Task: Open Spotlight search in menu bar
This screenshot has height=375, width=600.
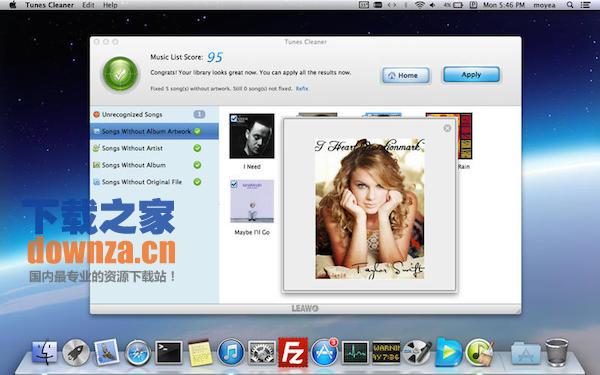Action: pos(570,5)
